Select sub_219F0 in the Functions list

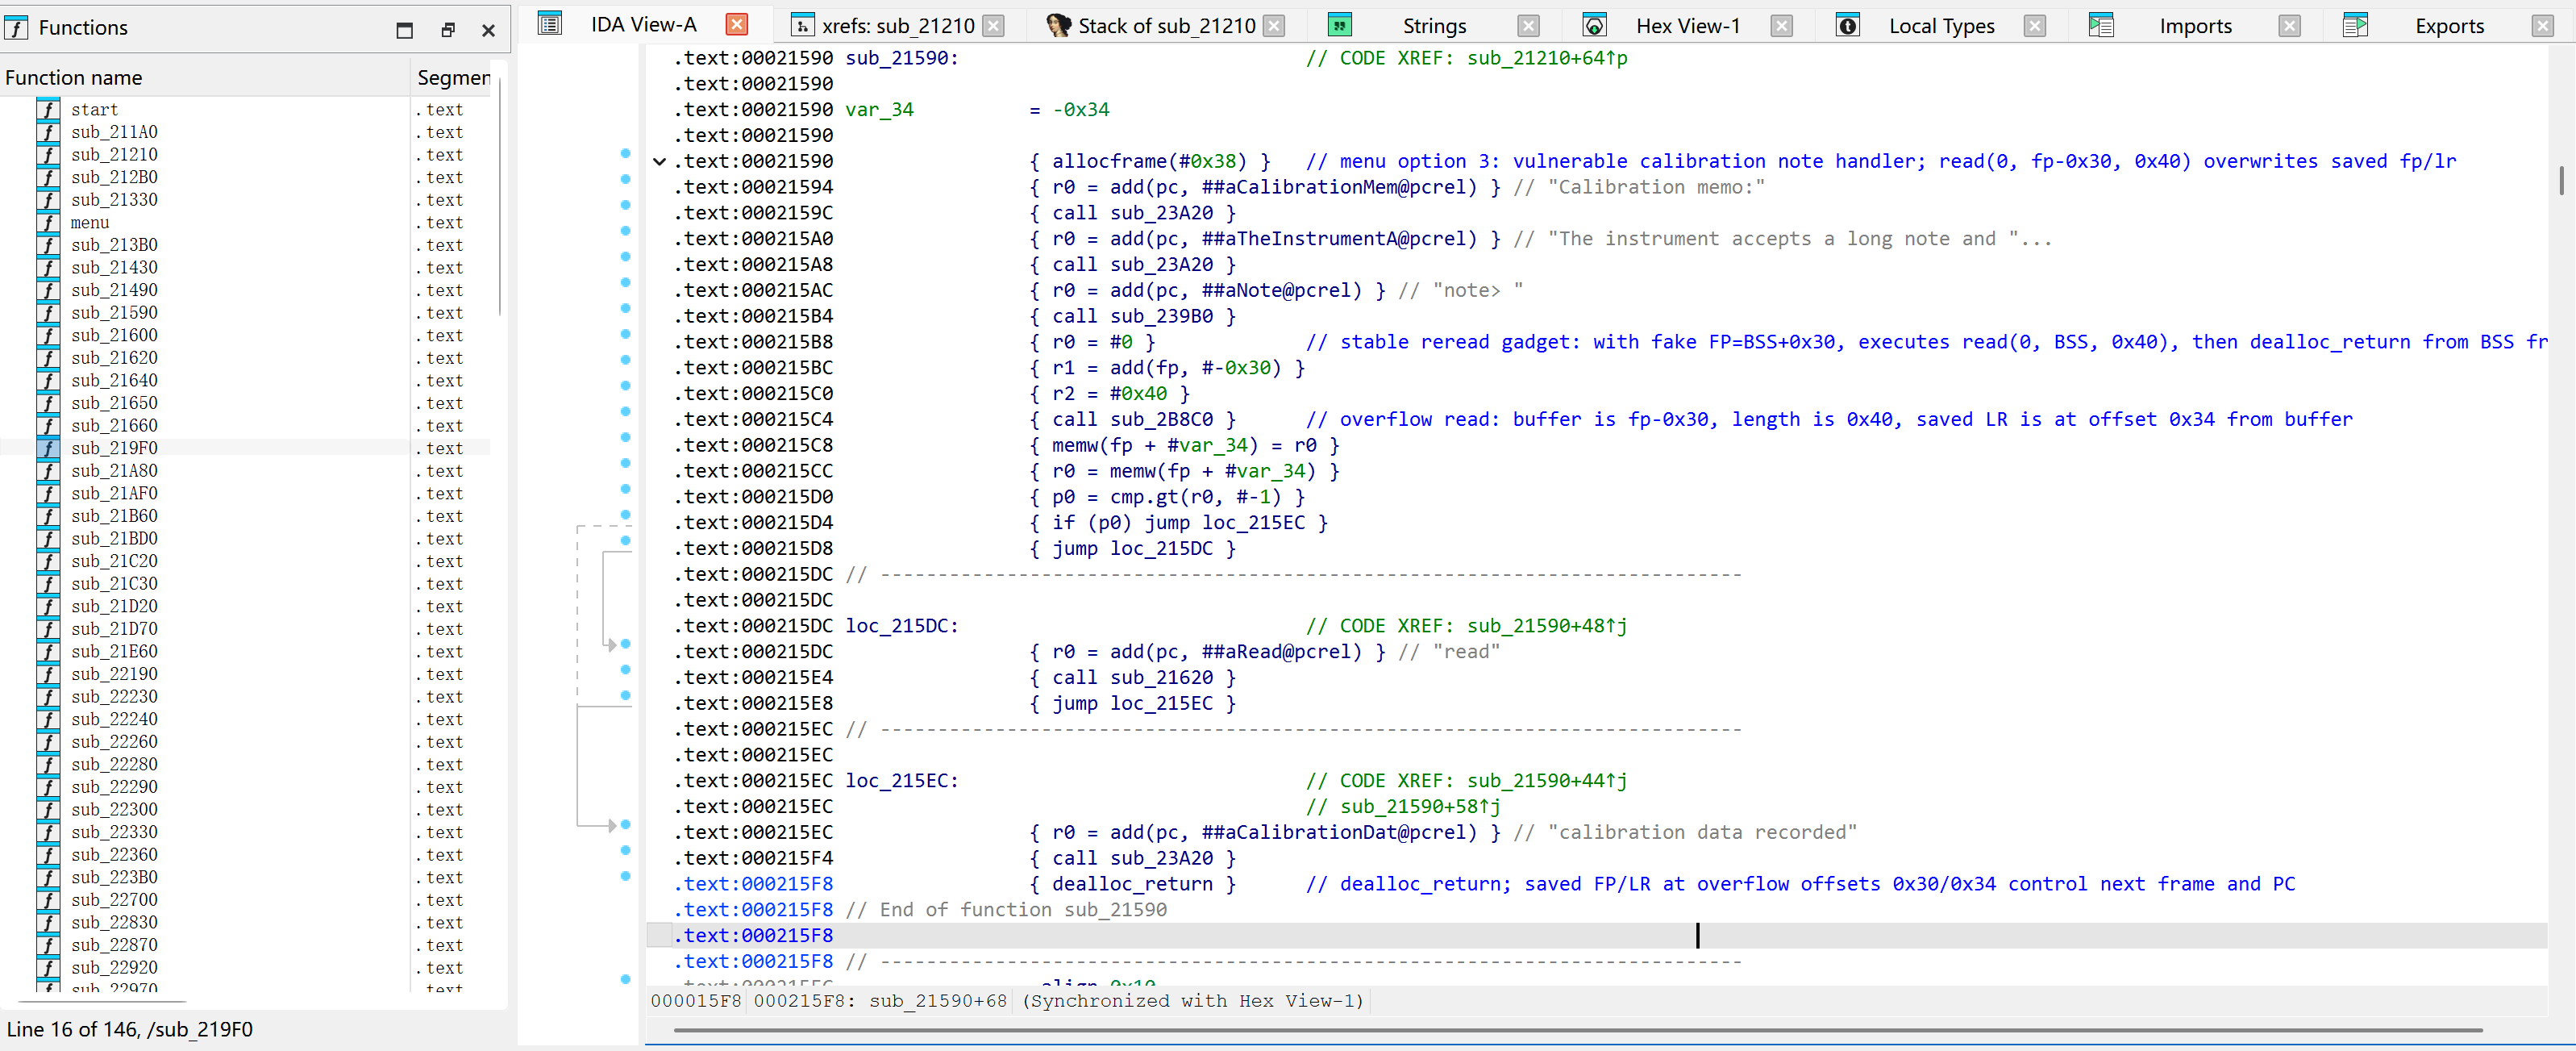(245, 448)
